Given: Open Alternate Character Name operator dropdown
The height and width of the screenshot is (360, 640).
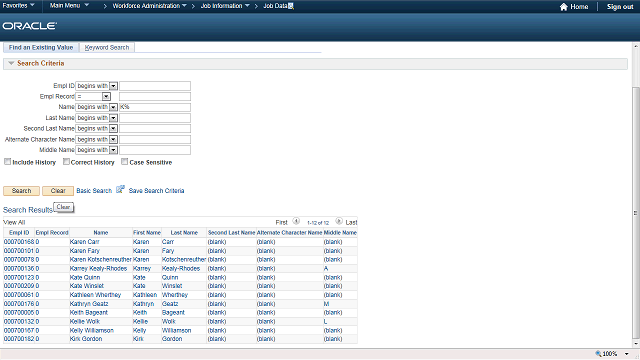Looking at the screenshot, I should pyautogui.click(x=113, y=140).
